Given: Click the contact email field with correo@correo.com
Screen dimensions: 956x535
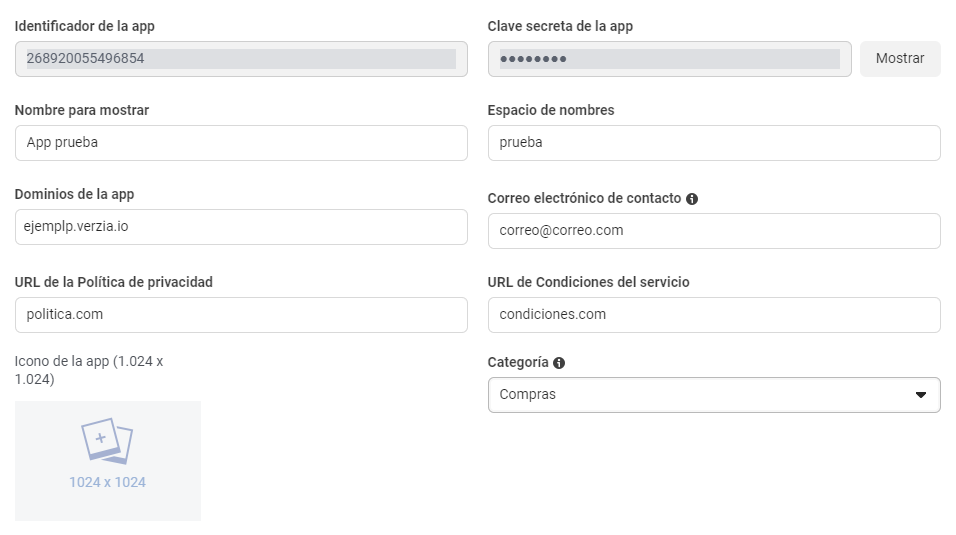Looking at the screenshot, I should (x=714, y=231).
